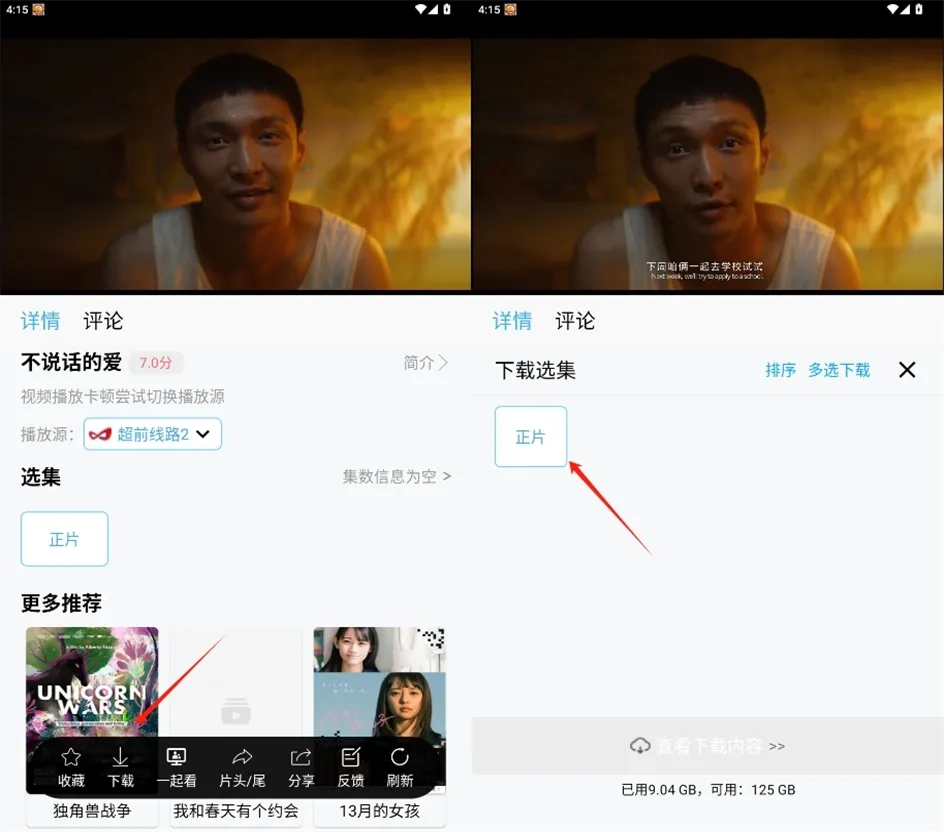Close the 下载选集 panel with X

907,370
